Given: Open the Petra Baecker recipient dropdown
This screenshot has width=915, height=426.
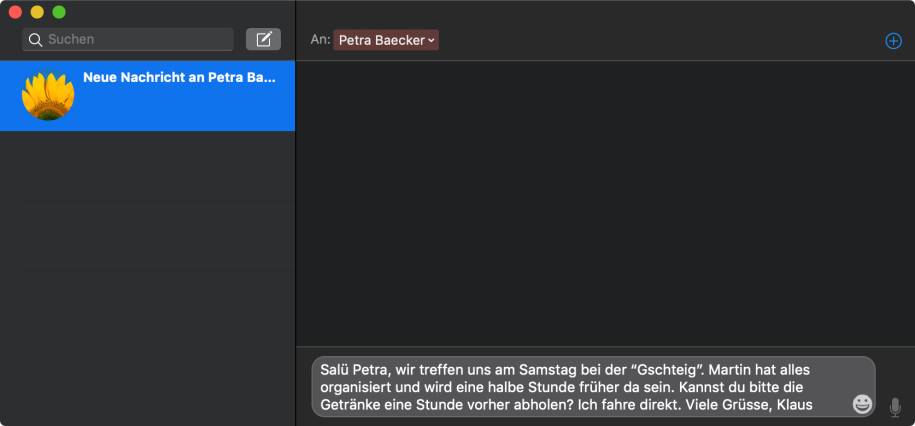Looking at the screenshot, I should [x=386, y=40].
